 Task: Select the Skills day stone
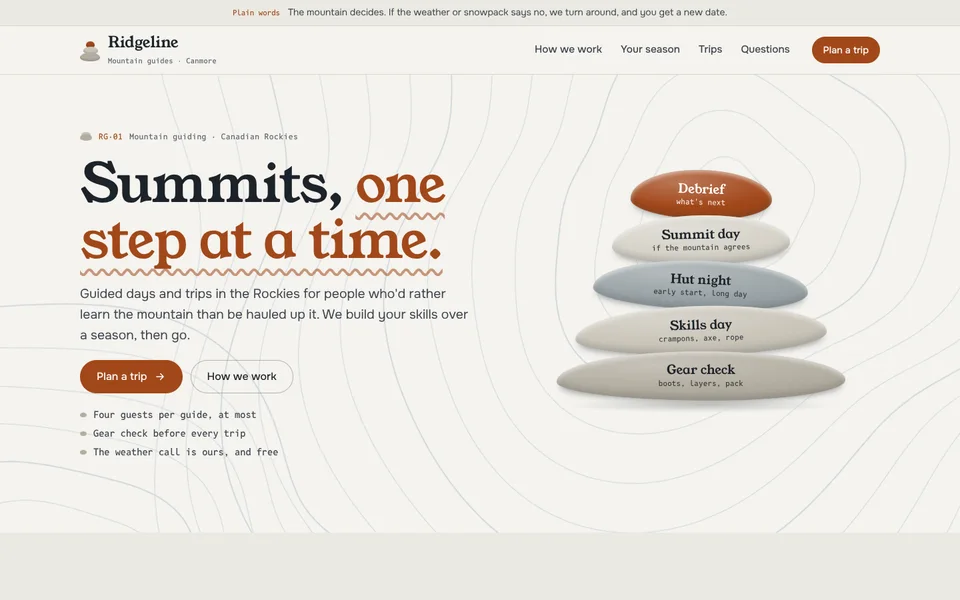701,330
